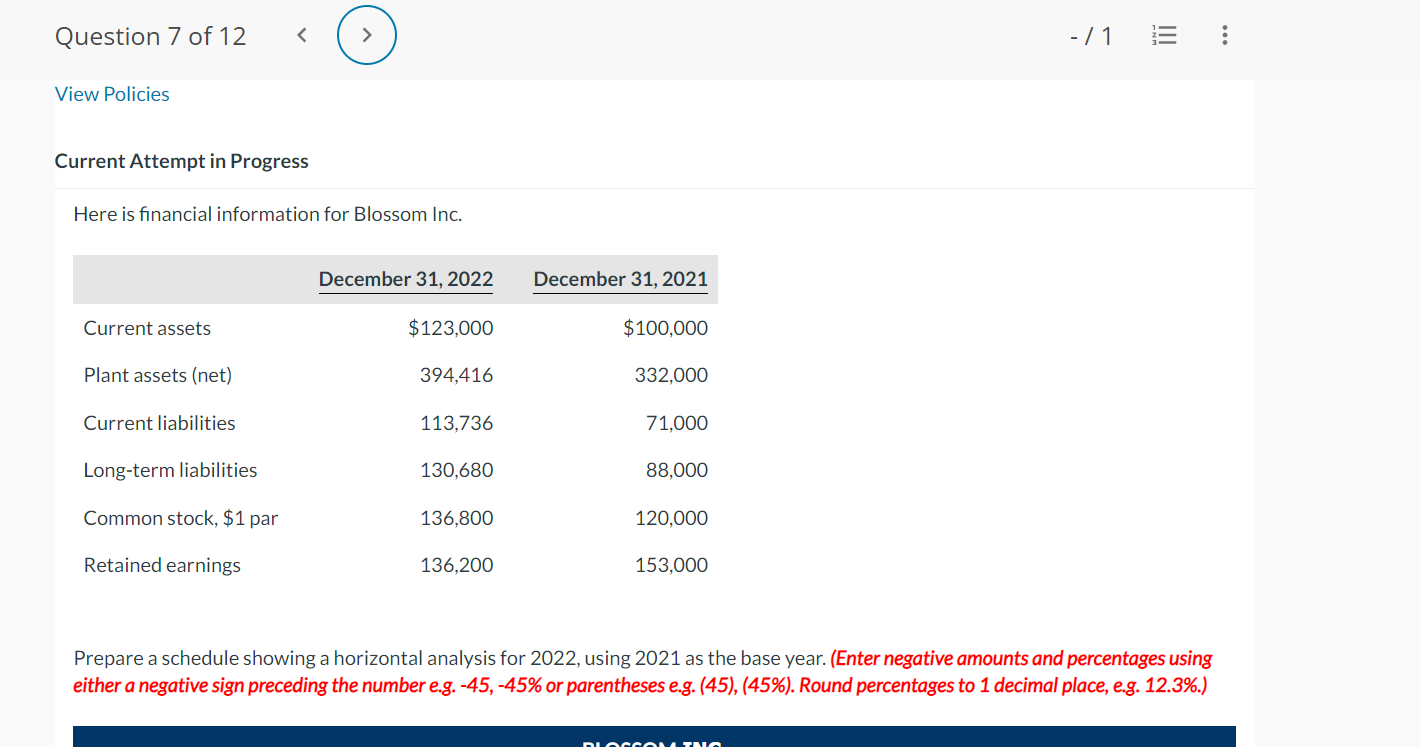This screenshot has width=1420, height=747.
Task: Click the Question 7 of 12 label
Action: pos(150,35)
